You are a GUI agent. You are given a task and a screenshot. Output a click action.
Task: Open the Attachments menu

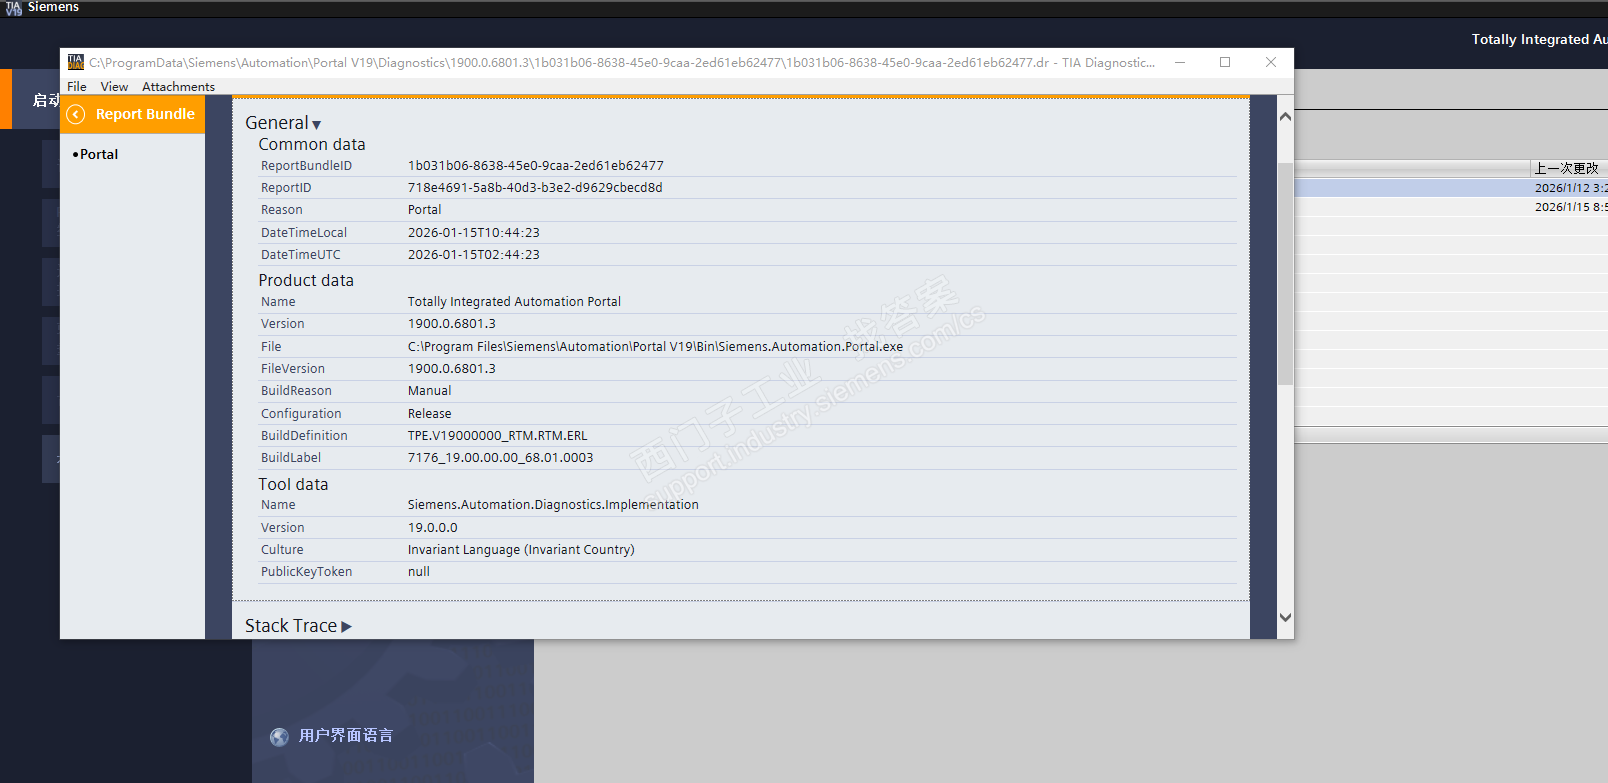coord(178,87)
